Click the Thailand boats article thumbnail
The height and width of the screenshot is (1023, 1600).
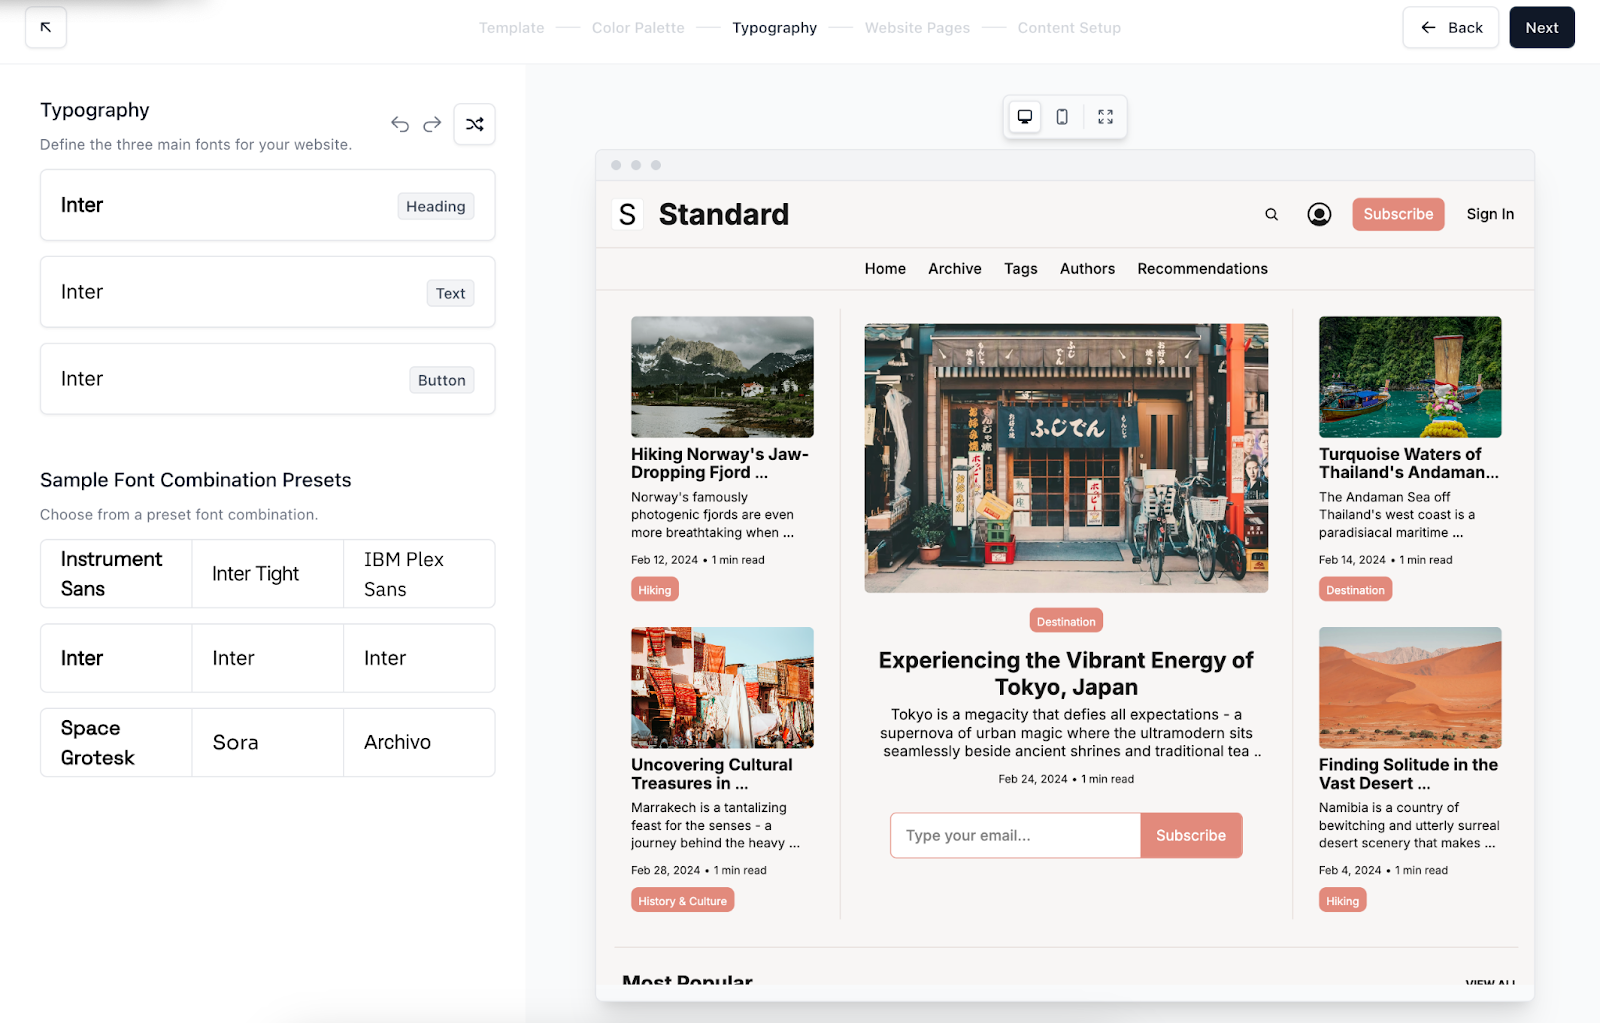(1410, 377)
